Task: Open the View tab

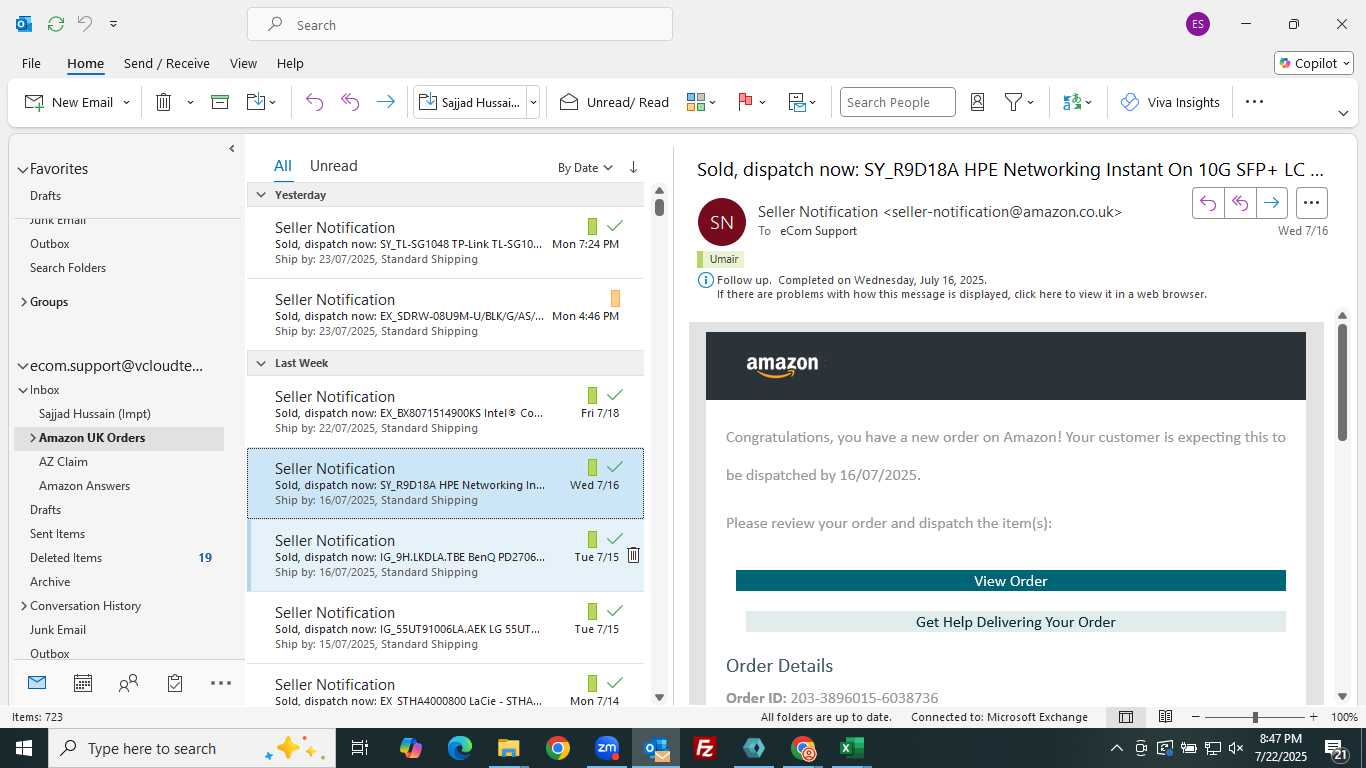Action: (x=243, y=63)
